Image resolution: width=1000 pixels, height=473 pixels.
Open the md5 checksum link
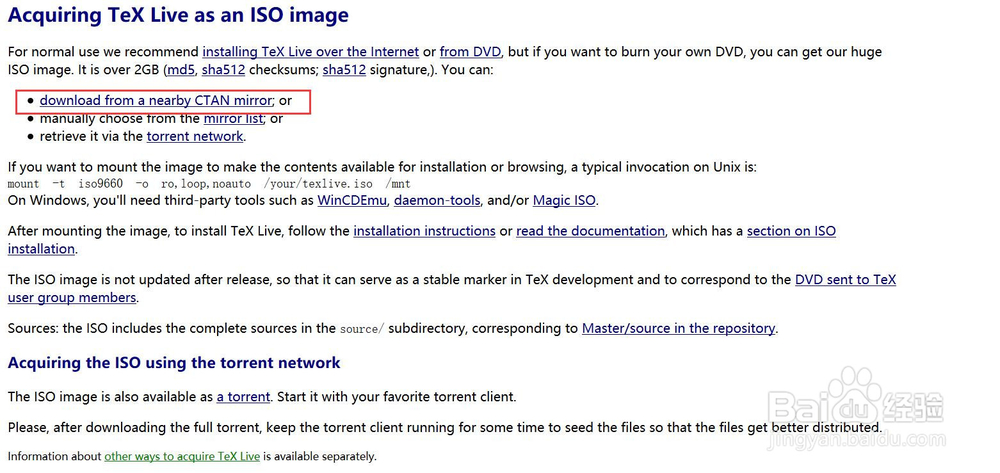click(180, 69)
